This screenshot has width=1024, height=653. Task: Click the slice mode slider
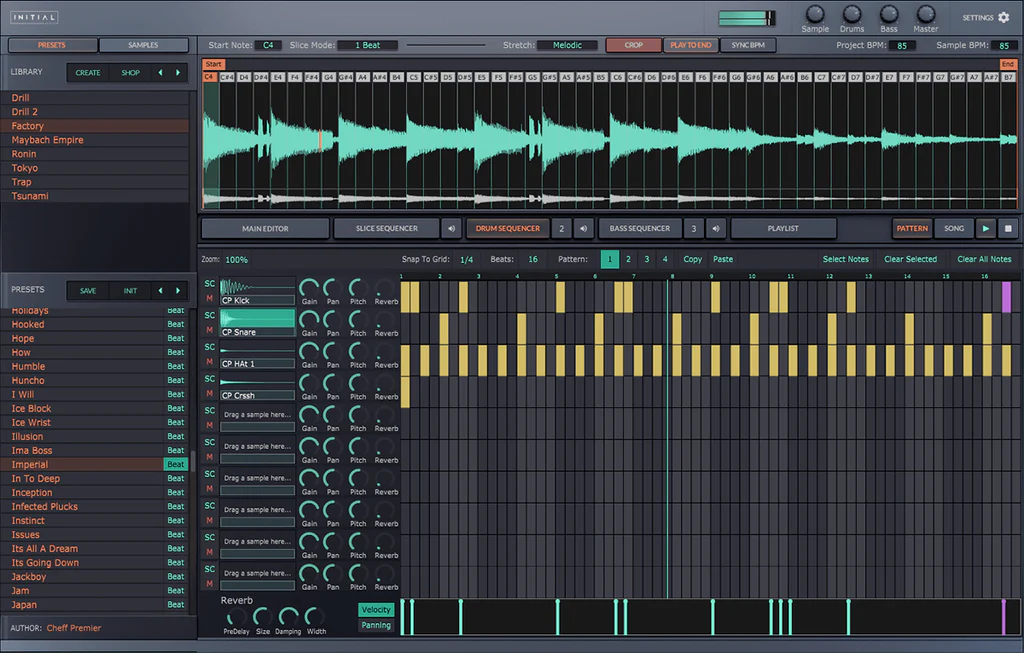[446, 45]
